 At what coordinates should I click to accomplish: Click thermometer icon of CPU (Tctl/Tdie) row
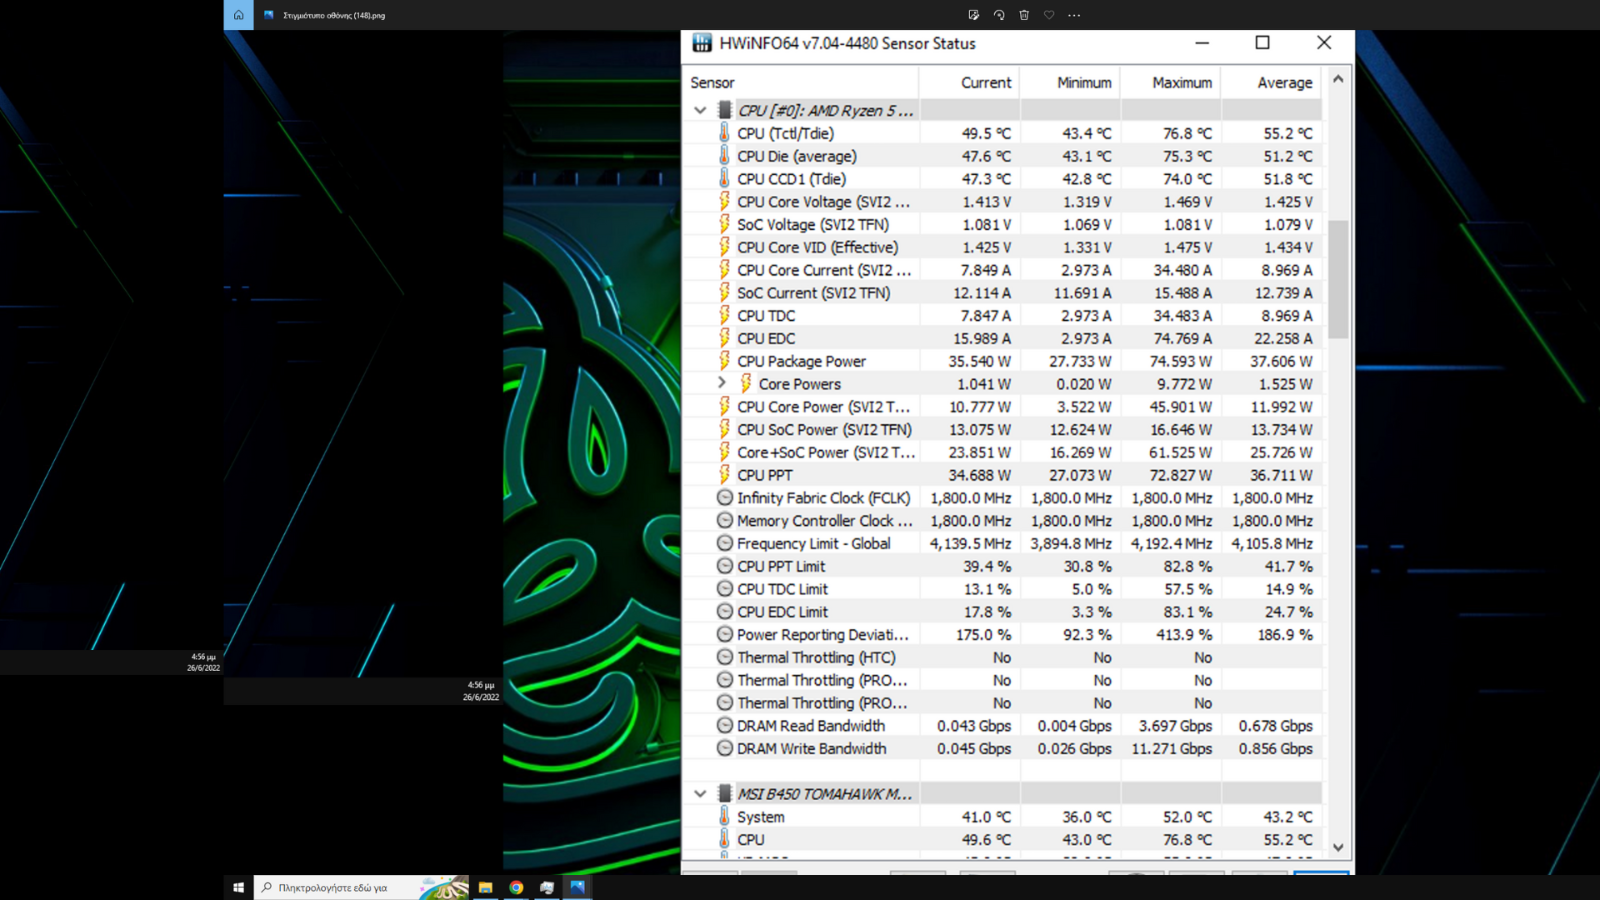coord(724,133)
